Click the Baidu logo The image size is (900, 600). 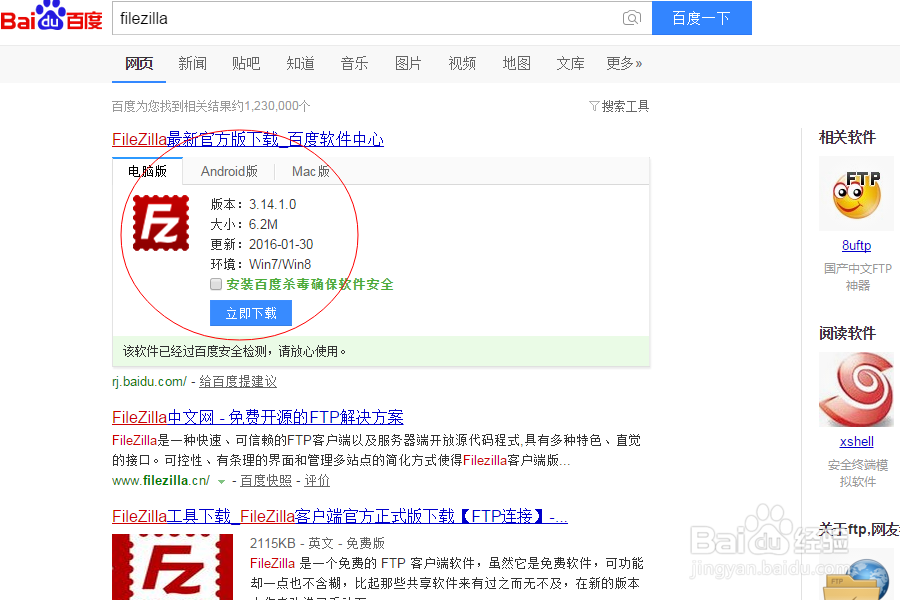pyautogui.click(x=51, y=17)
